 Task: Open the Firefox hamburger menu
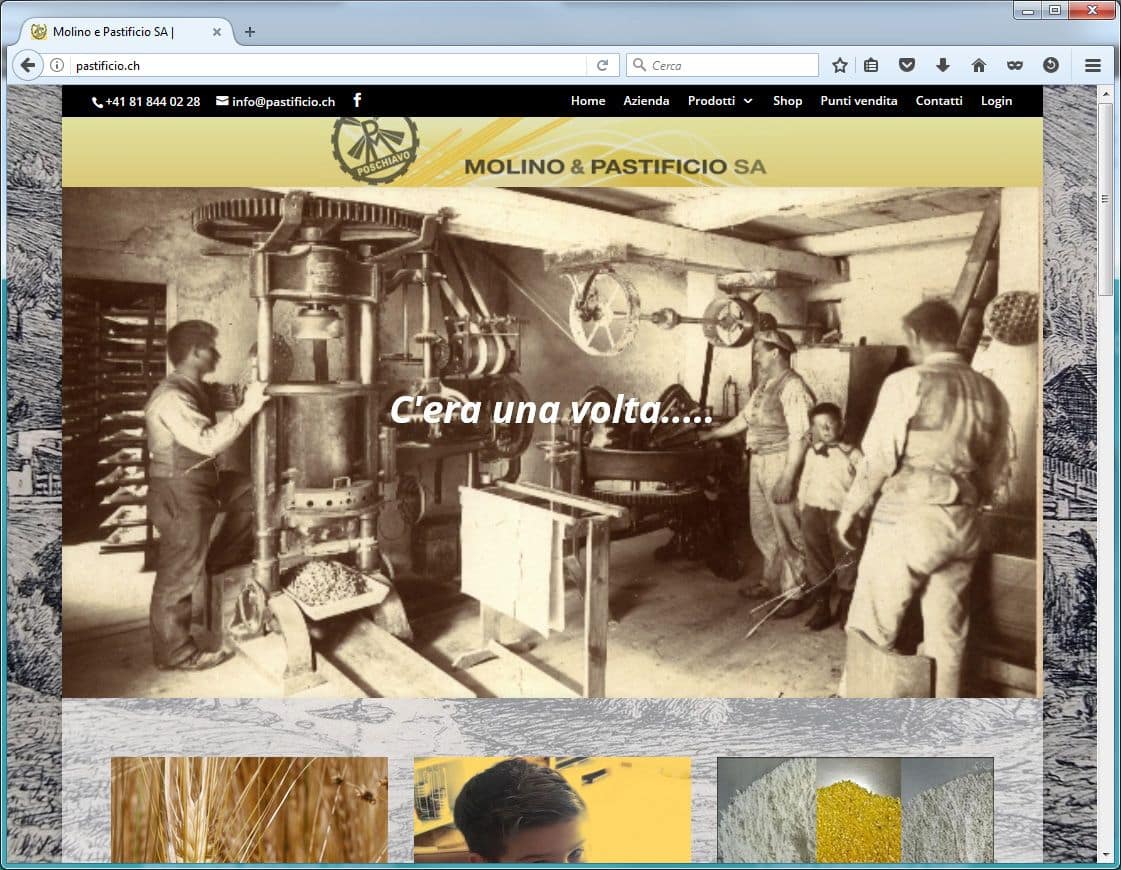tap(1092, 65)
